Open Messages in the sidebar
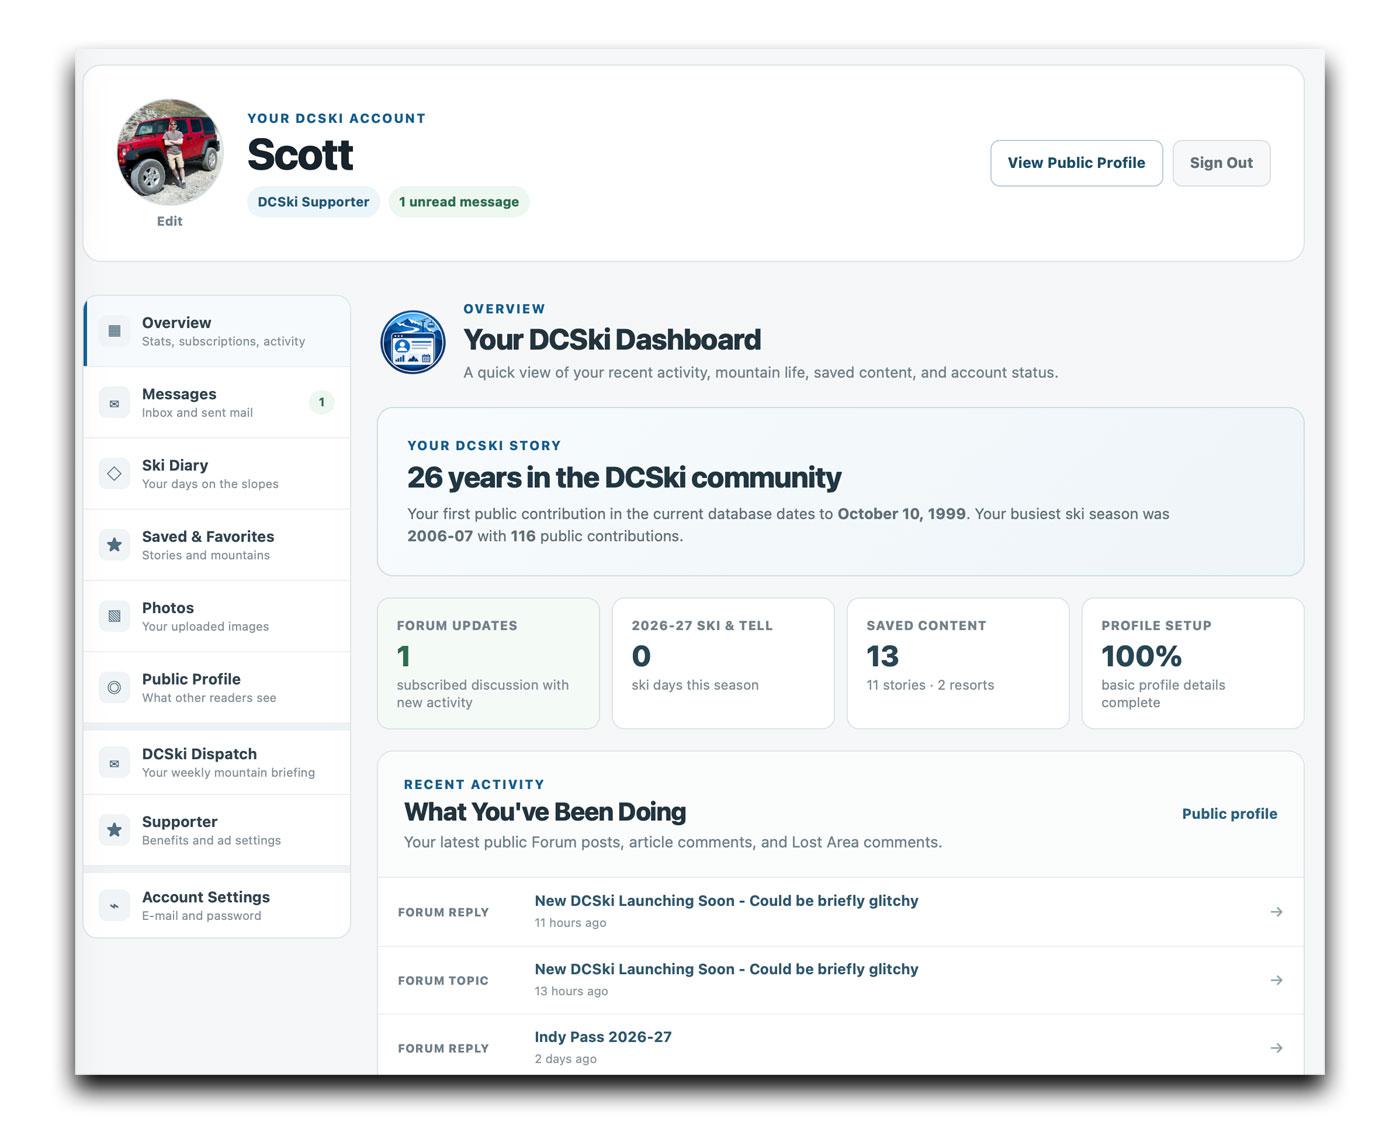1400x1146 pixels. point(217,402)
